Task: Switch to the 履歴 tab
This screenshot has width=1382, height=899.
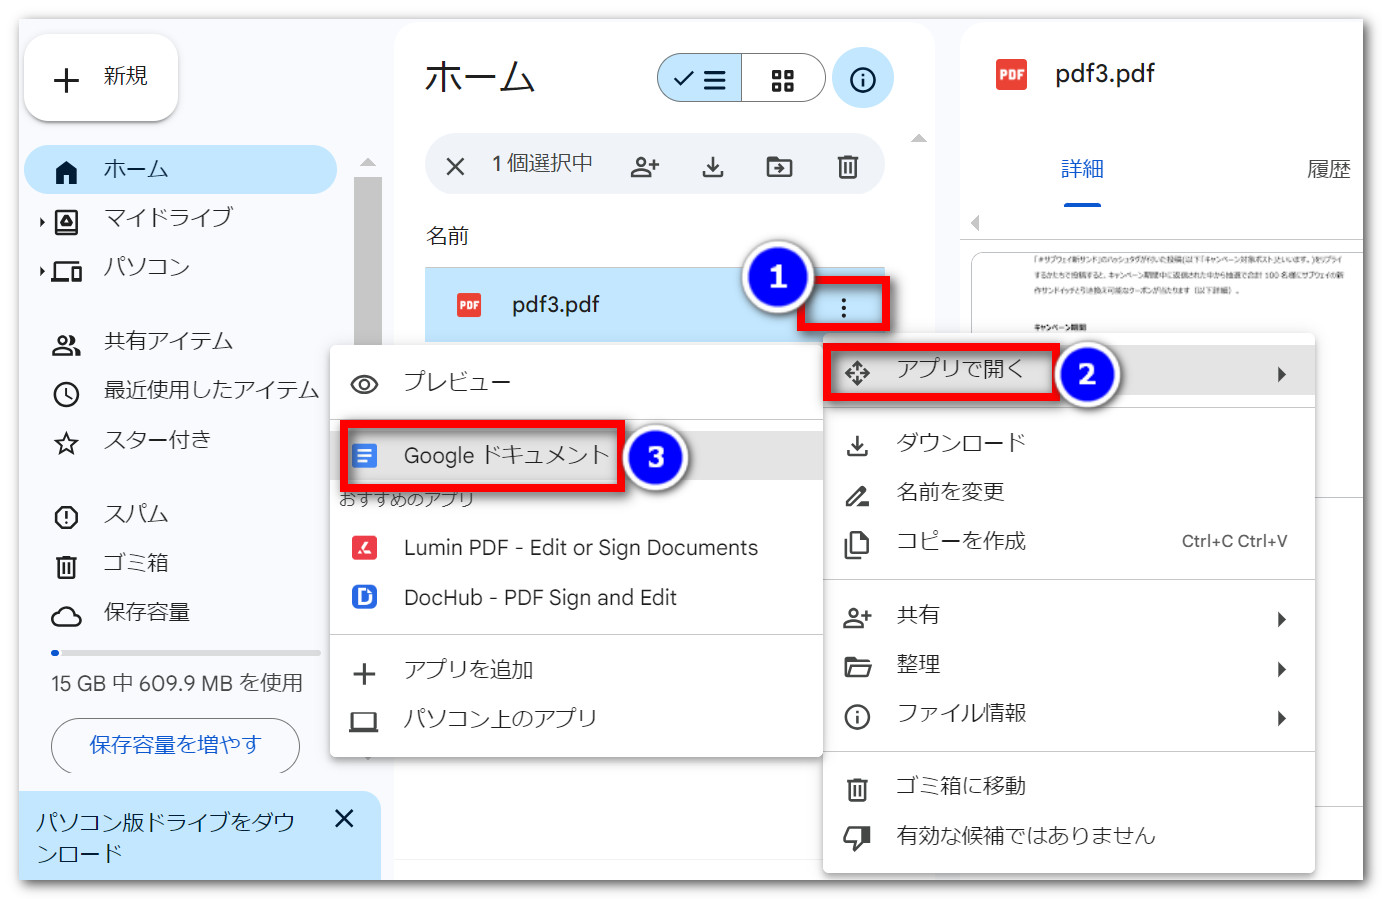Action: (x=1329, y=169)
